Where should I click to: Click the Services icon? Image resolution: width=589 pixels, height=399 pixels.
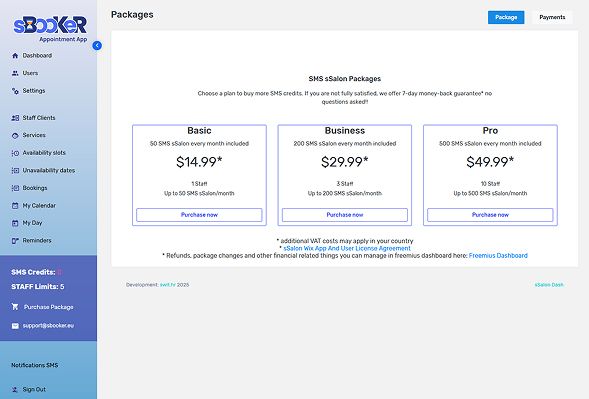(15, 135)
